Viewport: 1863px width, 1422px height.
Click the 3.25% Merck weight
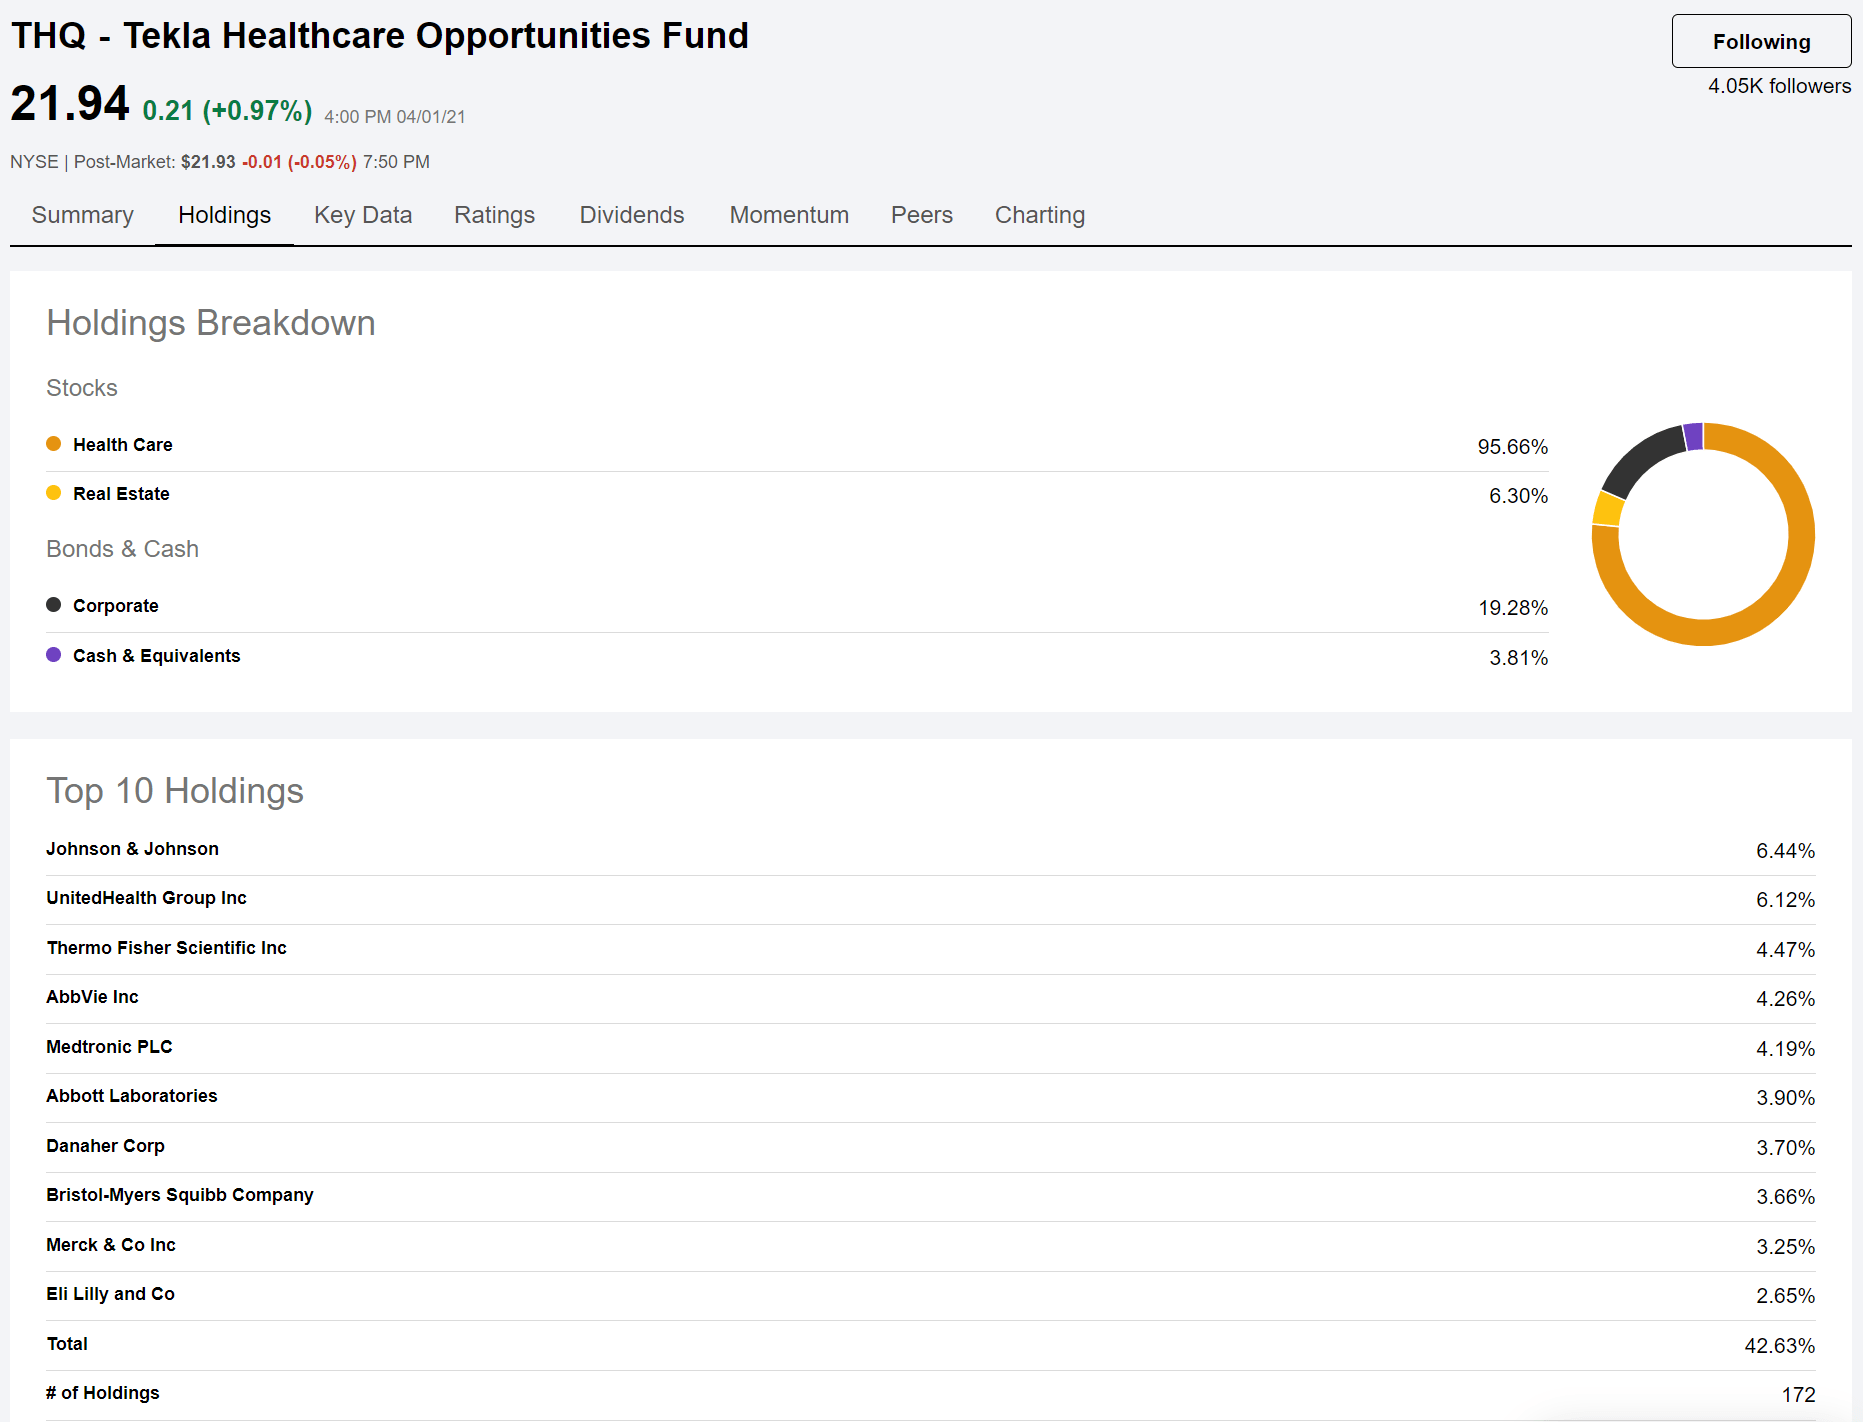tap(1785, 1247)
